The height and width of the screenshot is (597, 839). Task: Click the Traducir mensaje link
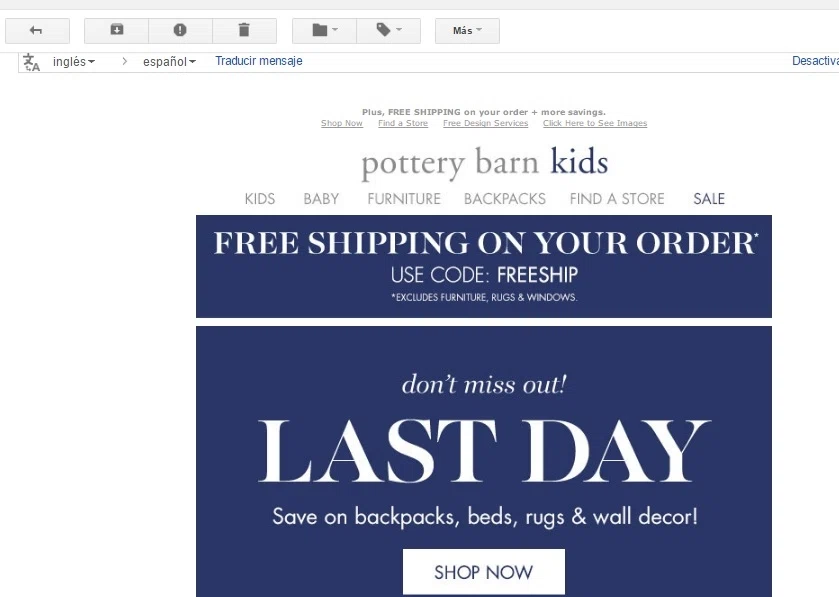click(258, 61)
